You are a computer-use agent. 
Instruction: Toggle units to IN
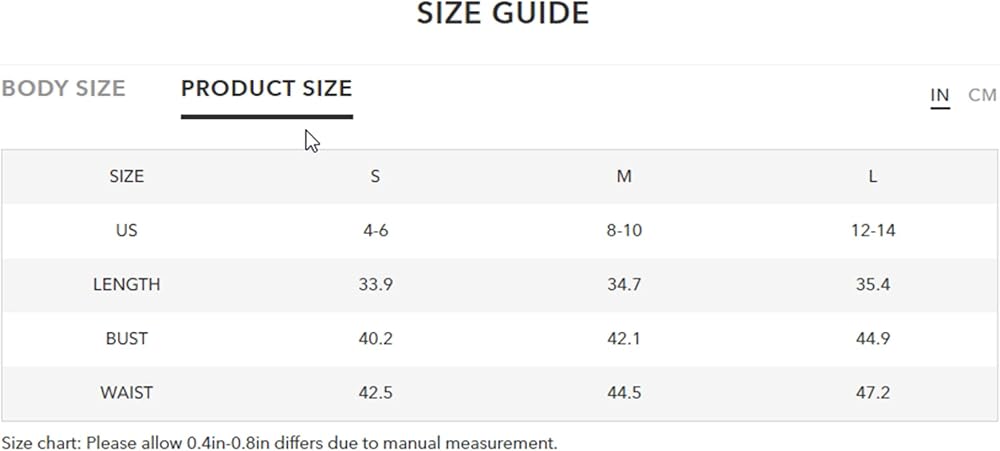pos(940,95)
